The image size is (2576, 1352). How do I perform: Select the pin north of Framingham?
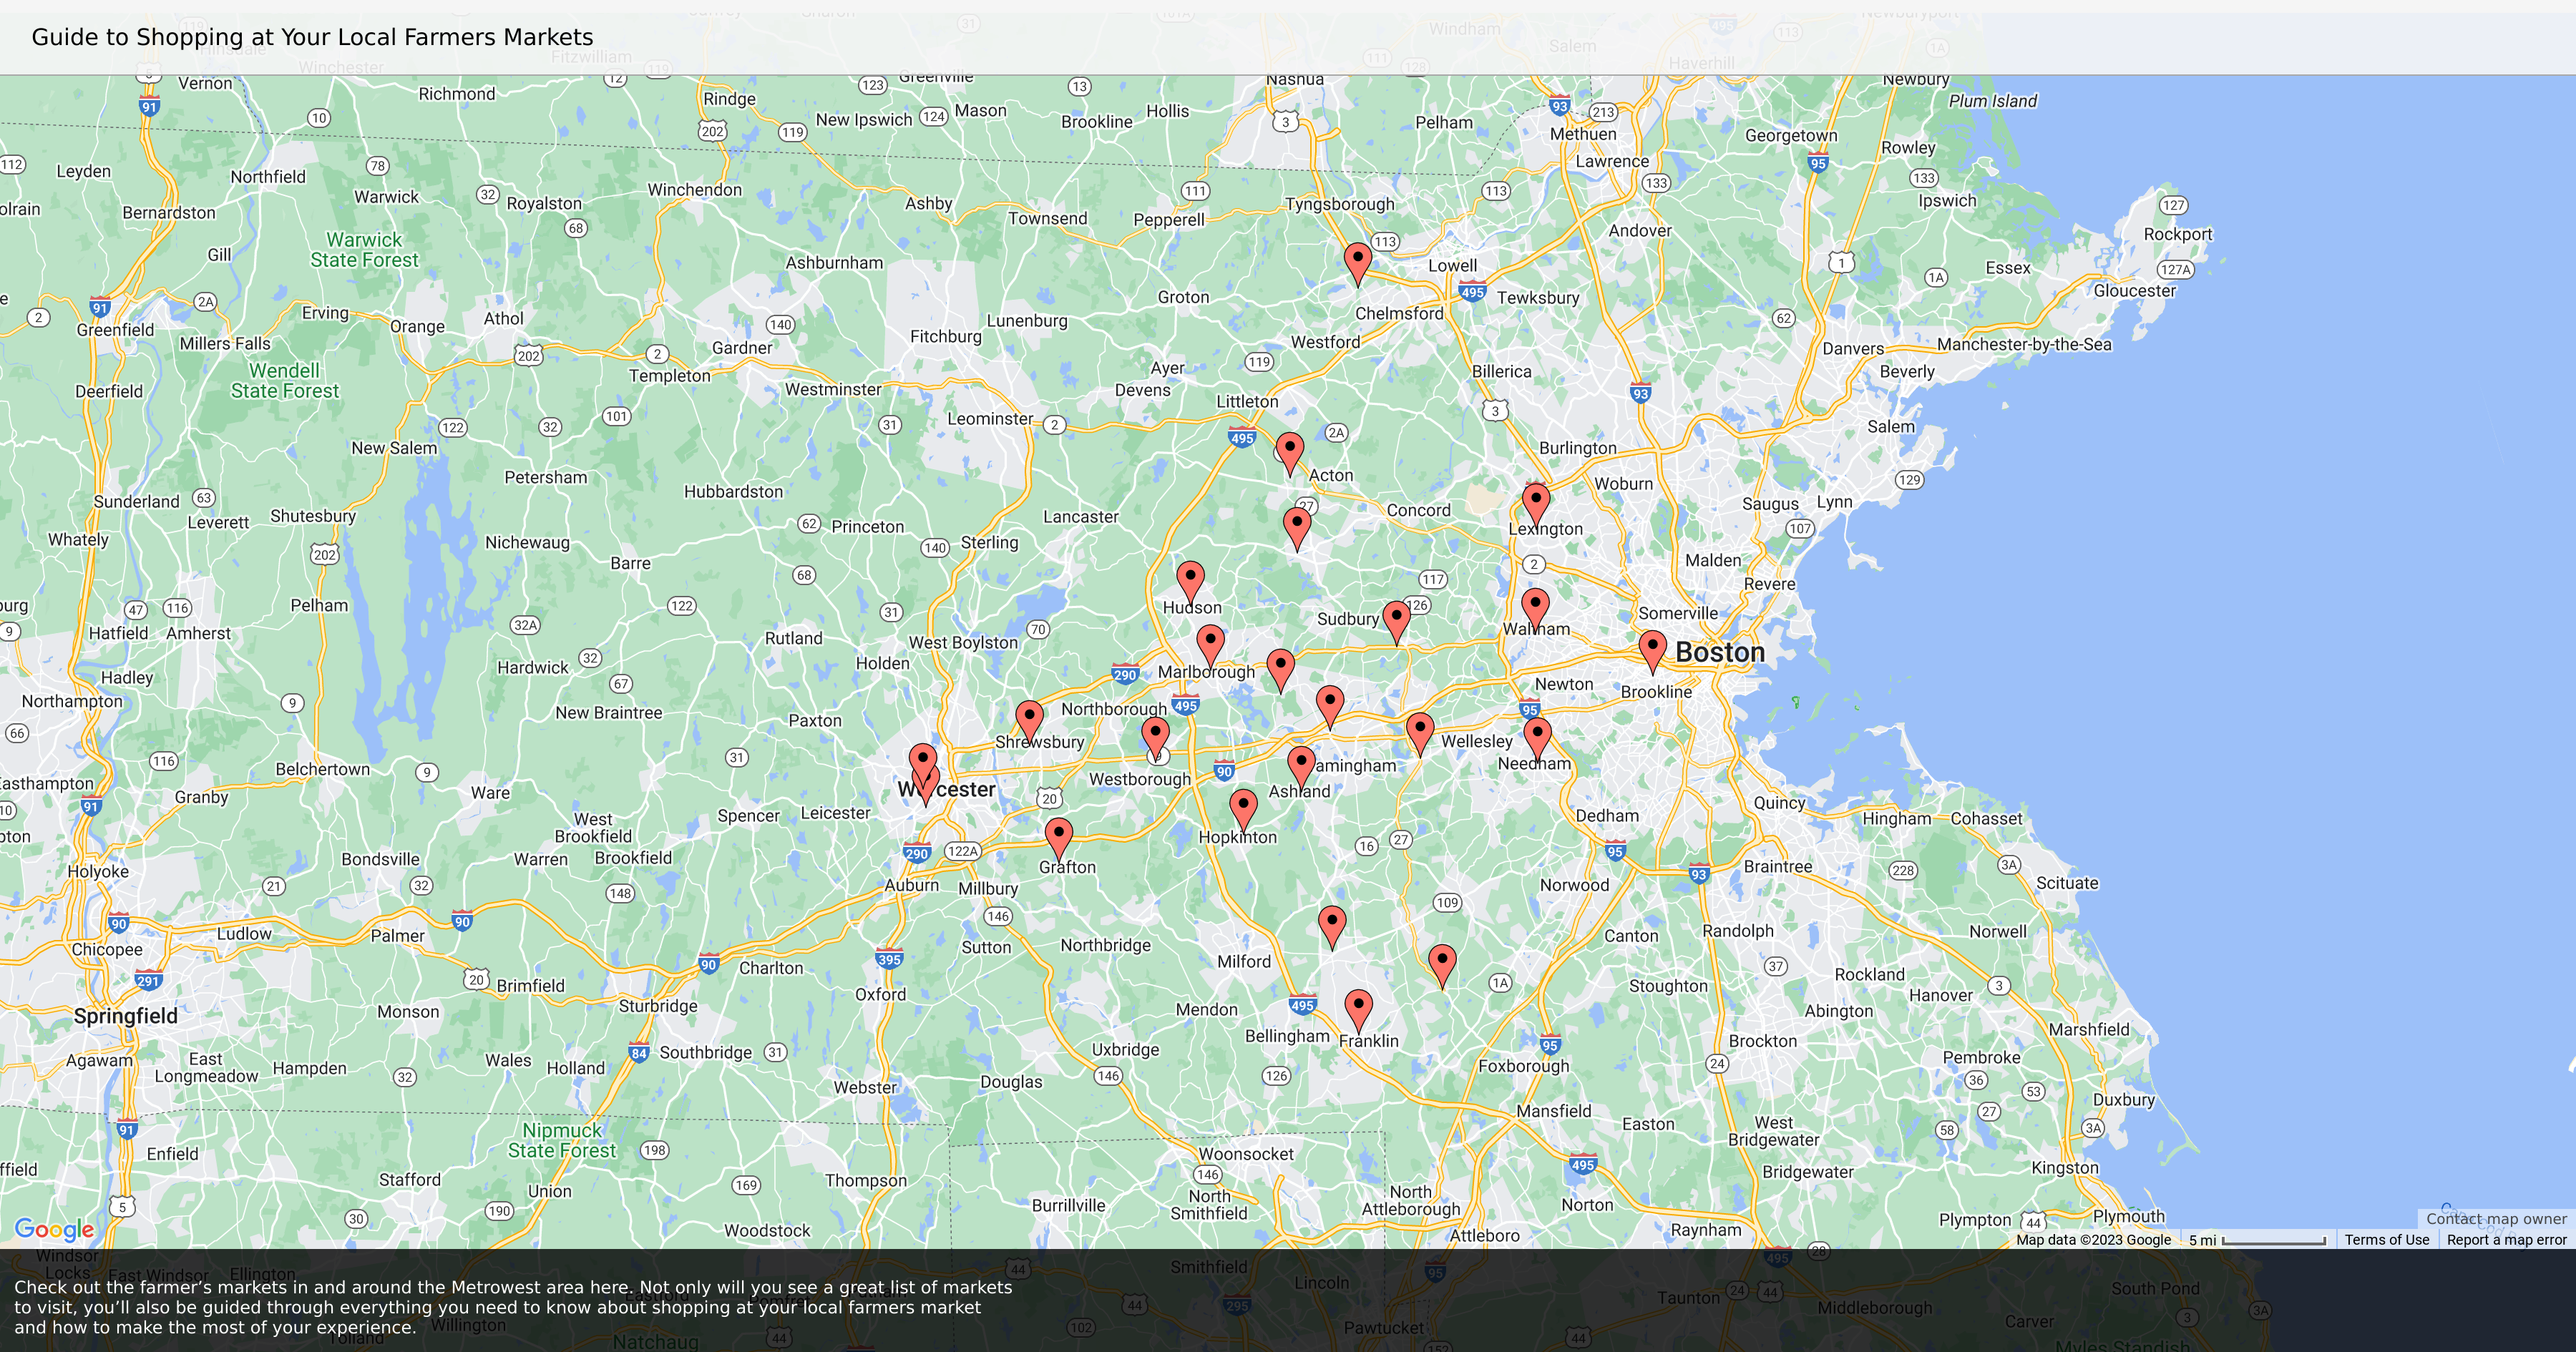[x=1330, y=707]
